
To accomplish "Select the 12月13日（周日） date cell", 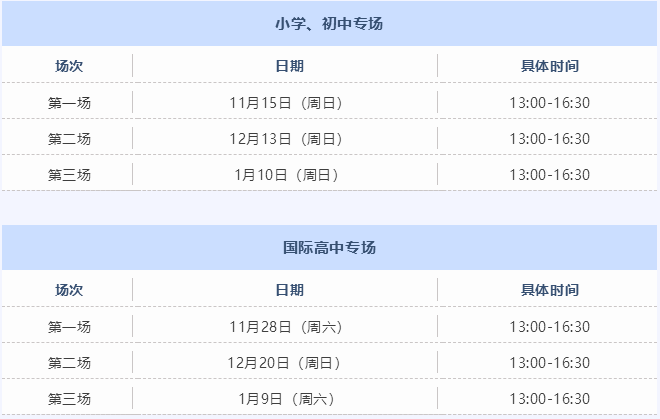I will click(285, 138).
